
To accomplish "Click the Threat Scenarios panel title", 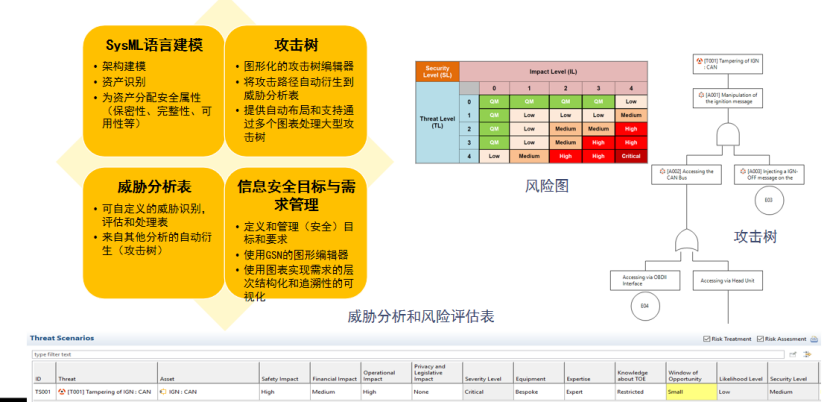I will [62, 338].
